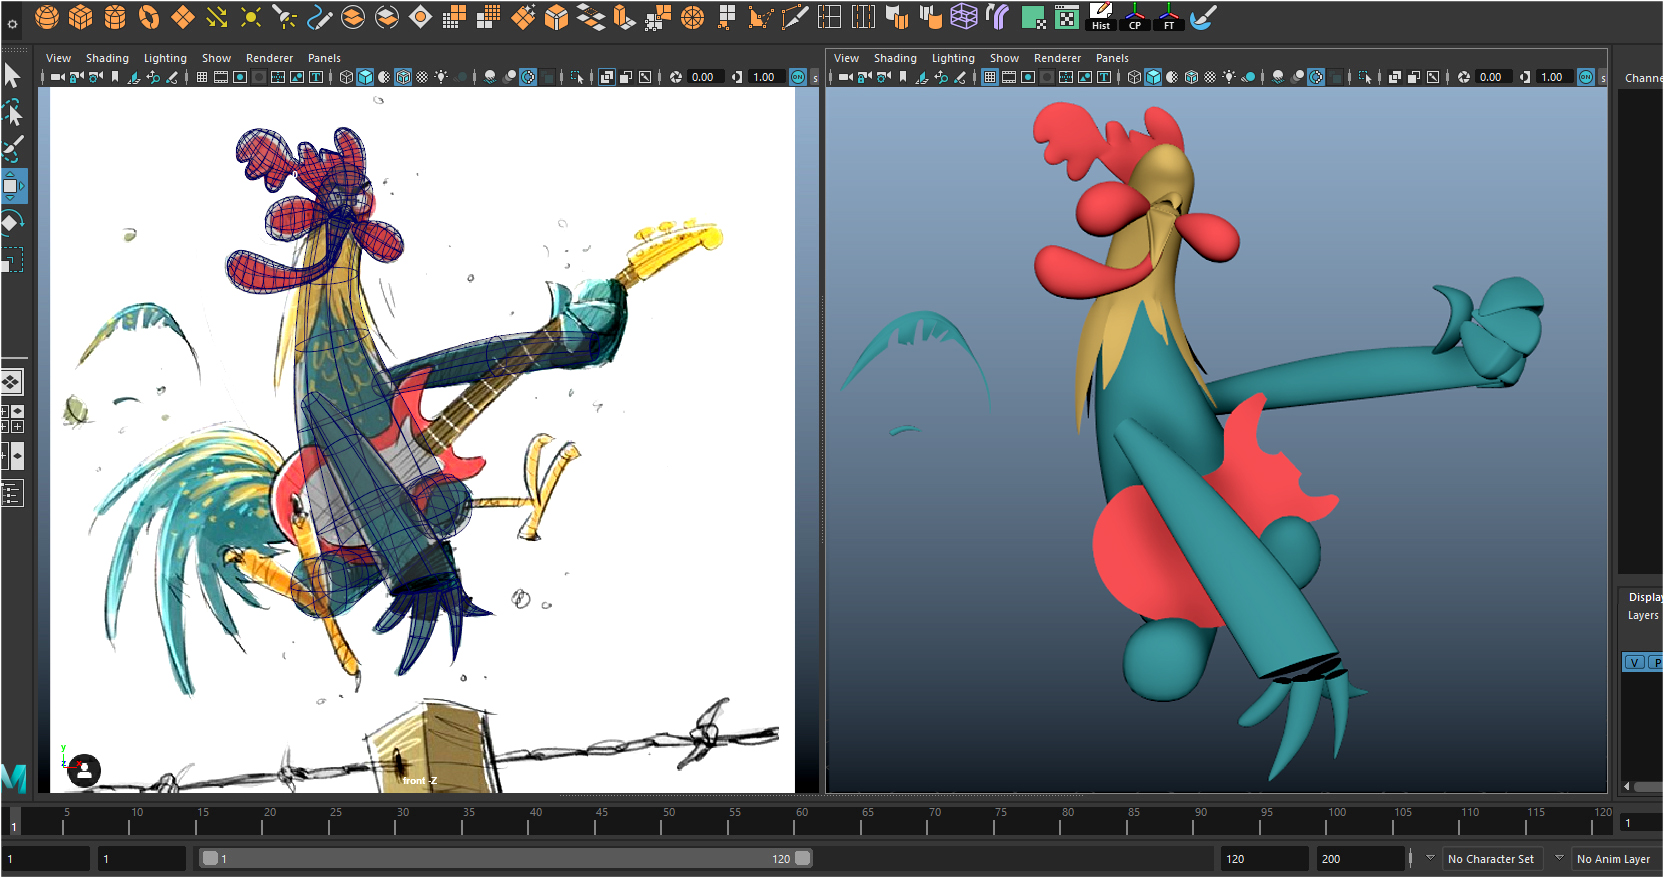This screenshot has width=1664, height=878.
Task: Open the Shading menu in the left viewport
Action: coord(107,58)
